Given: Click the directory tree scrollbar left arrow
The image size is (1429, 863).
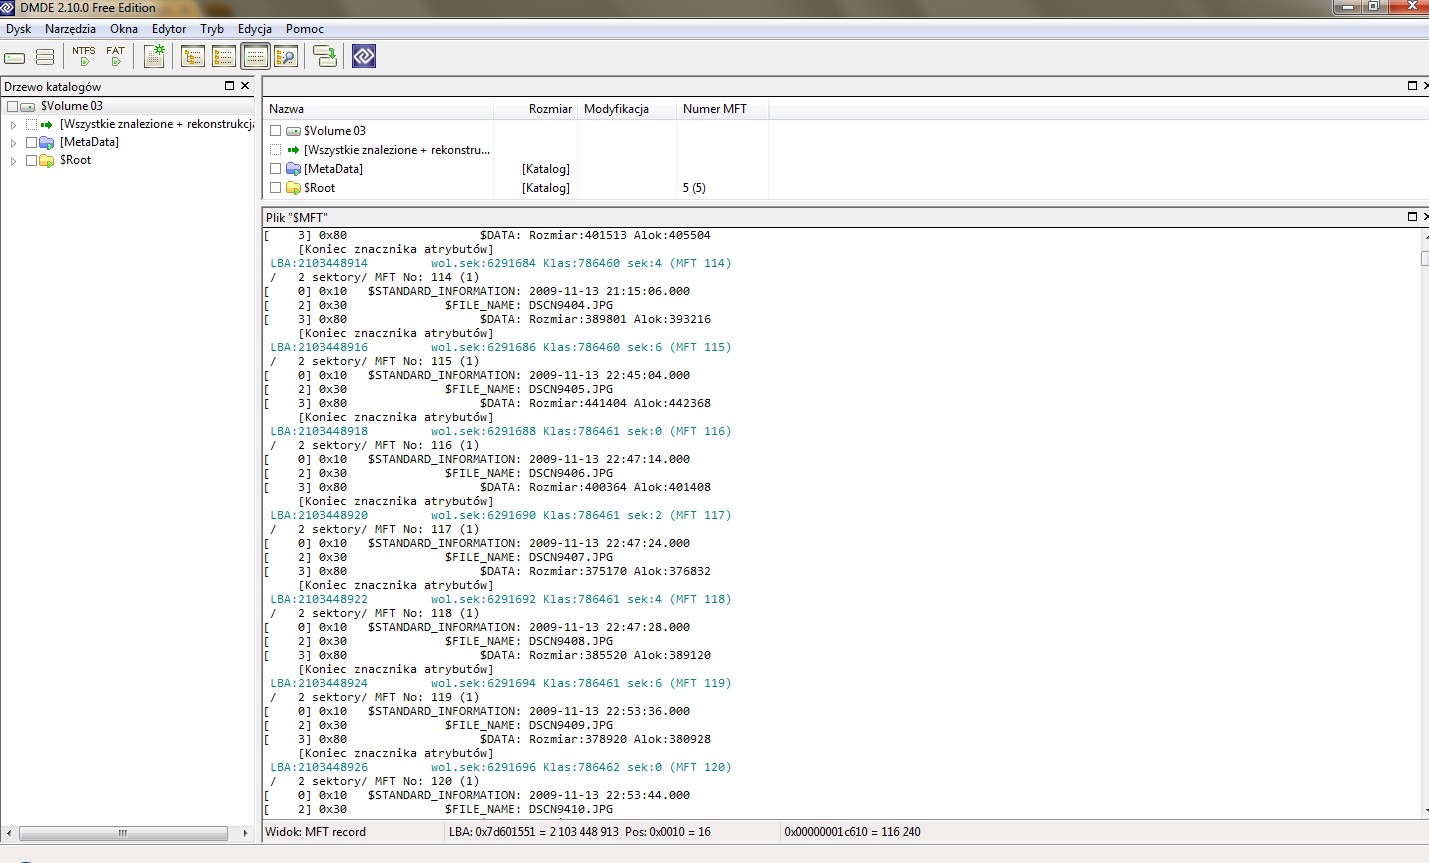Looking at the screenshot, I should pos(9,833).
